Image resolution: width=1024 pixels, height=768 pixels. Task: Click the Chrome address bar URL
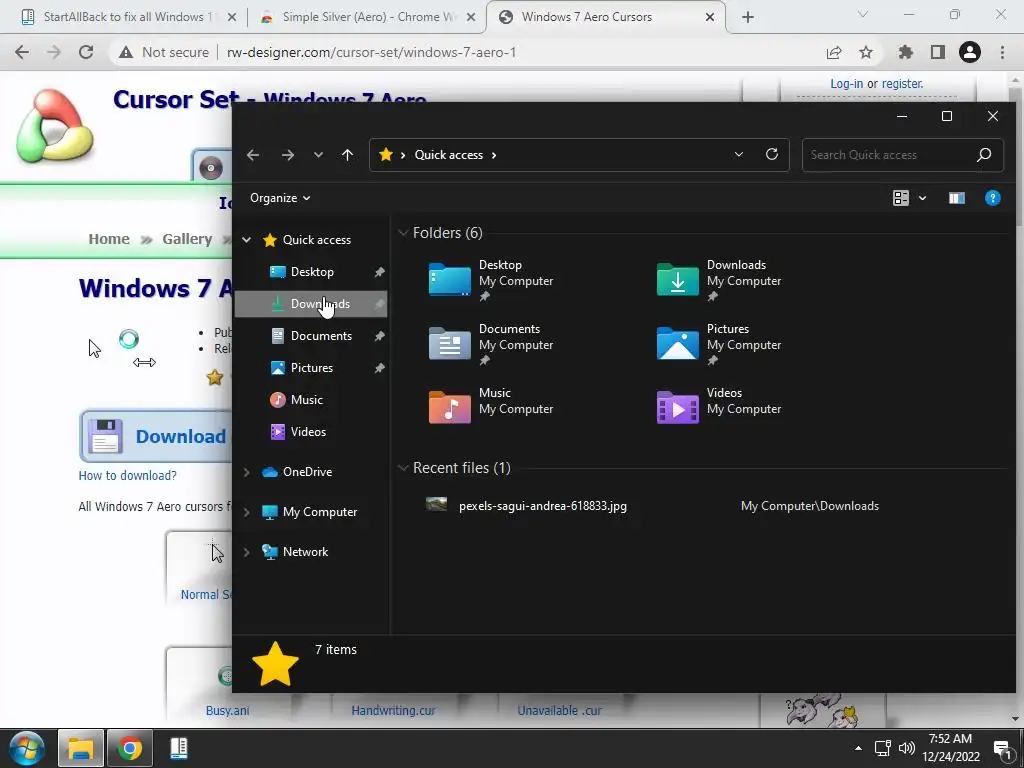pos(372,52)
